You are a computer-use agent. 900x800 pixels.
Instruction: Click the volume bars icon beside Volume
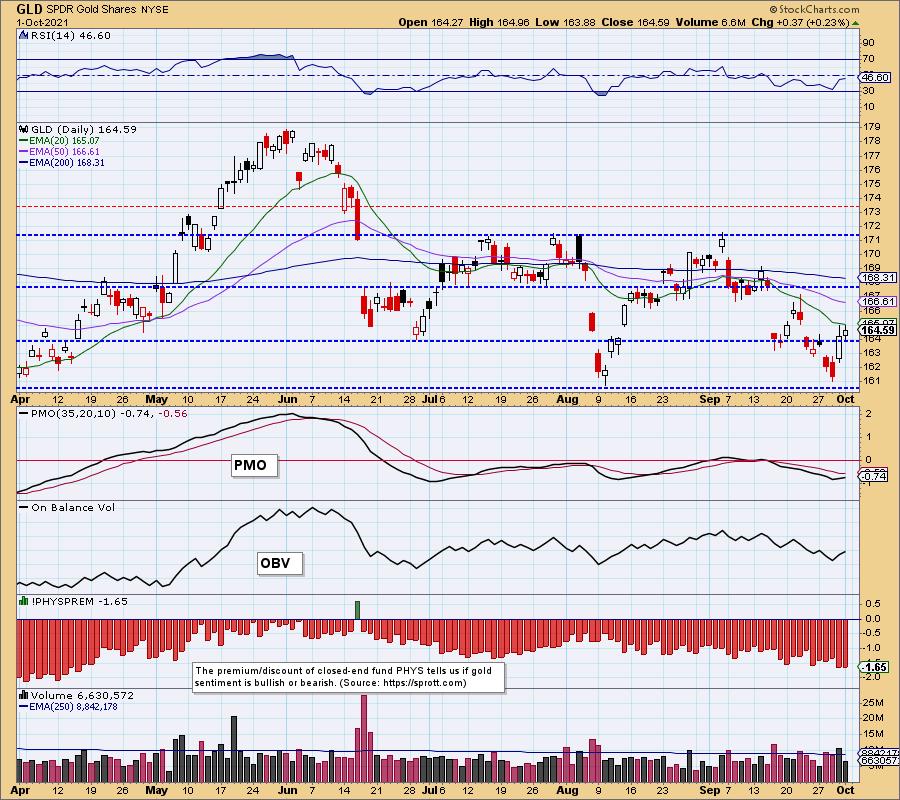(x=24, y=696)
